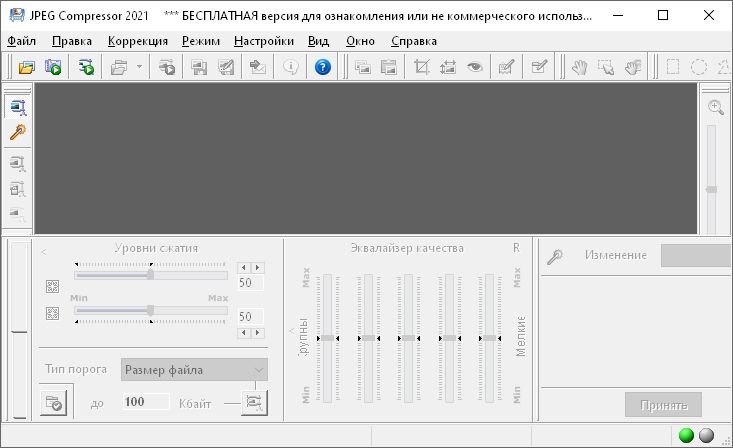This screenshot has width=733, height=448.
Task: Open help with the blue question mark
Action: point(323,67)
